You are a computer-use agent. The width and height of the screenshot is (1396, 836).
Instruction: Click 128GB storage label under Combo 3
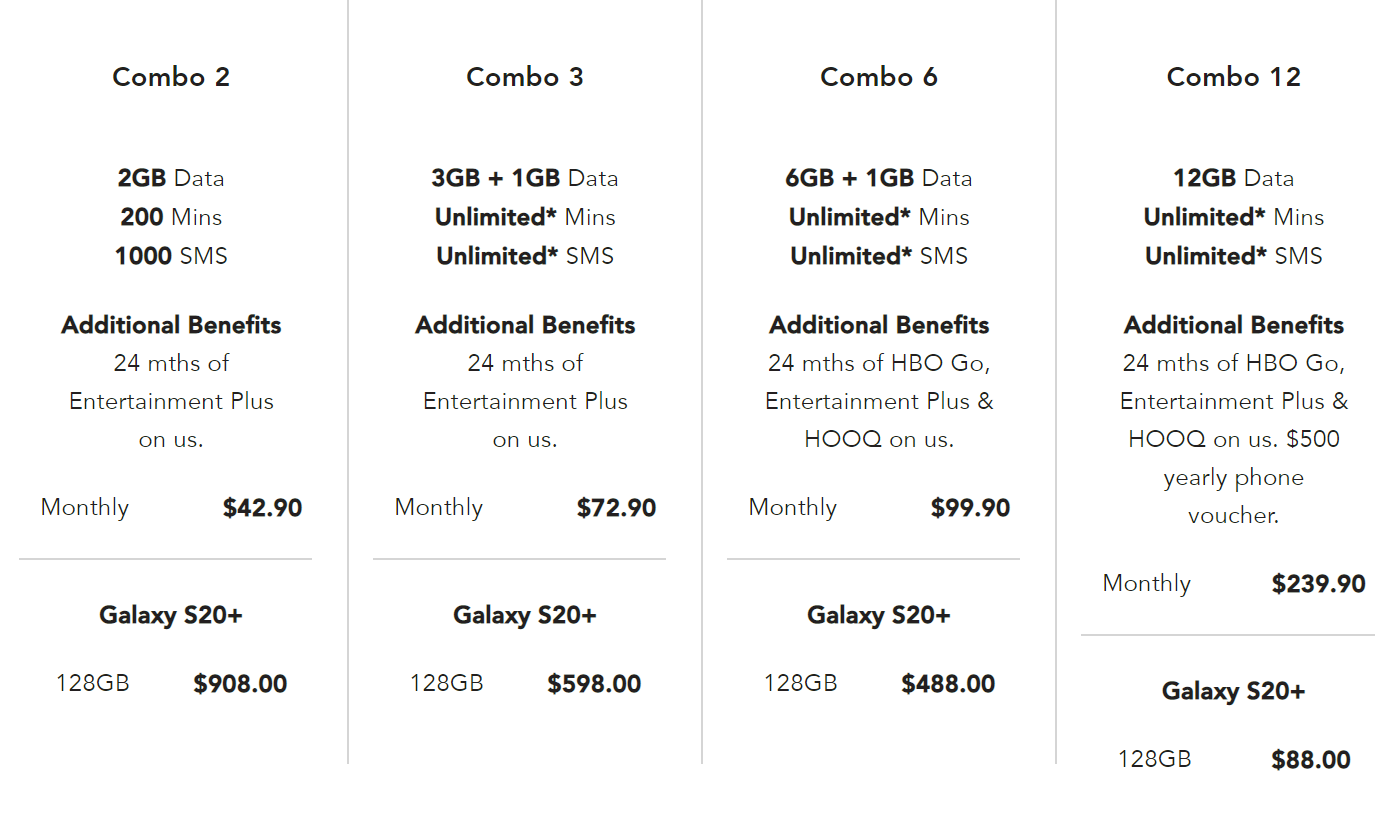click(x=446, y=684)
